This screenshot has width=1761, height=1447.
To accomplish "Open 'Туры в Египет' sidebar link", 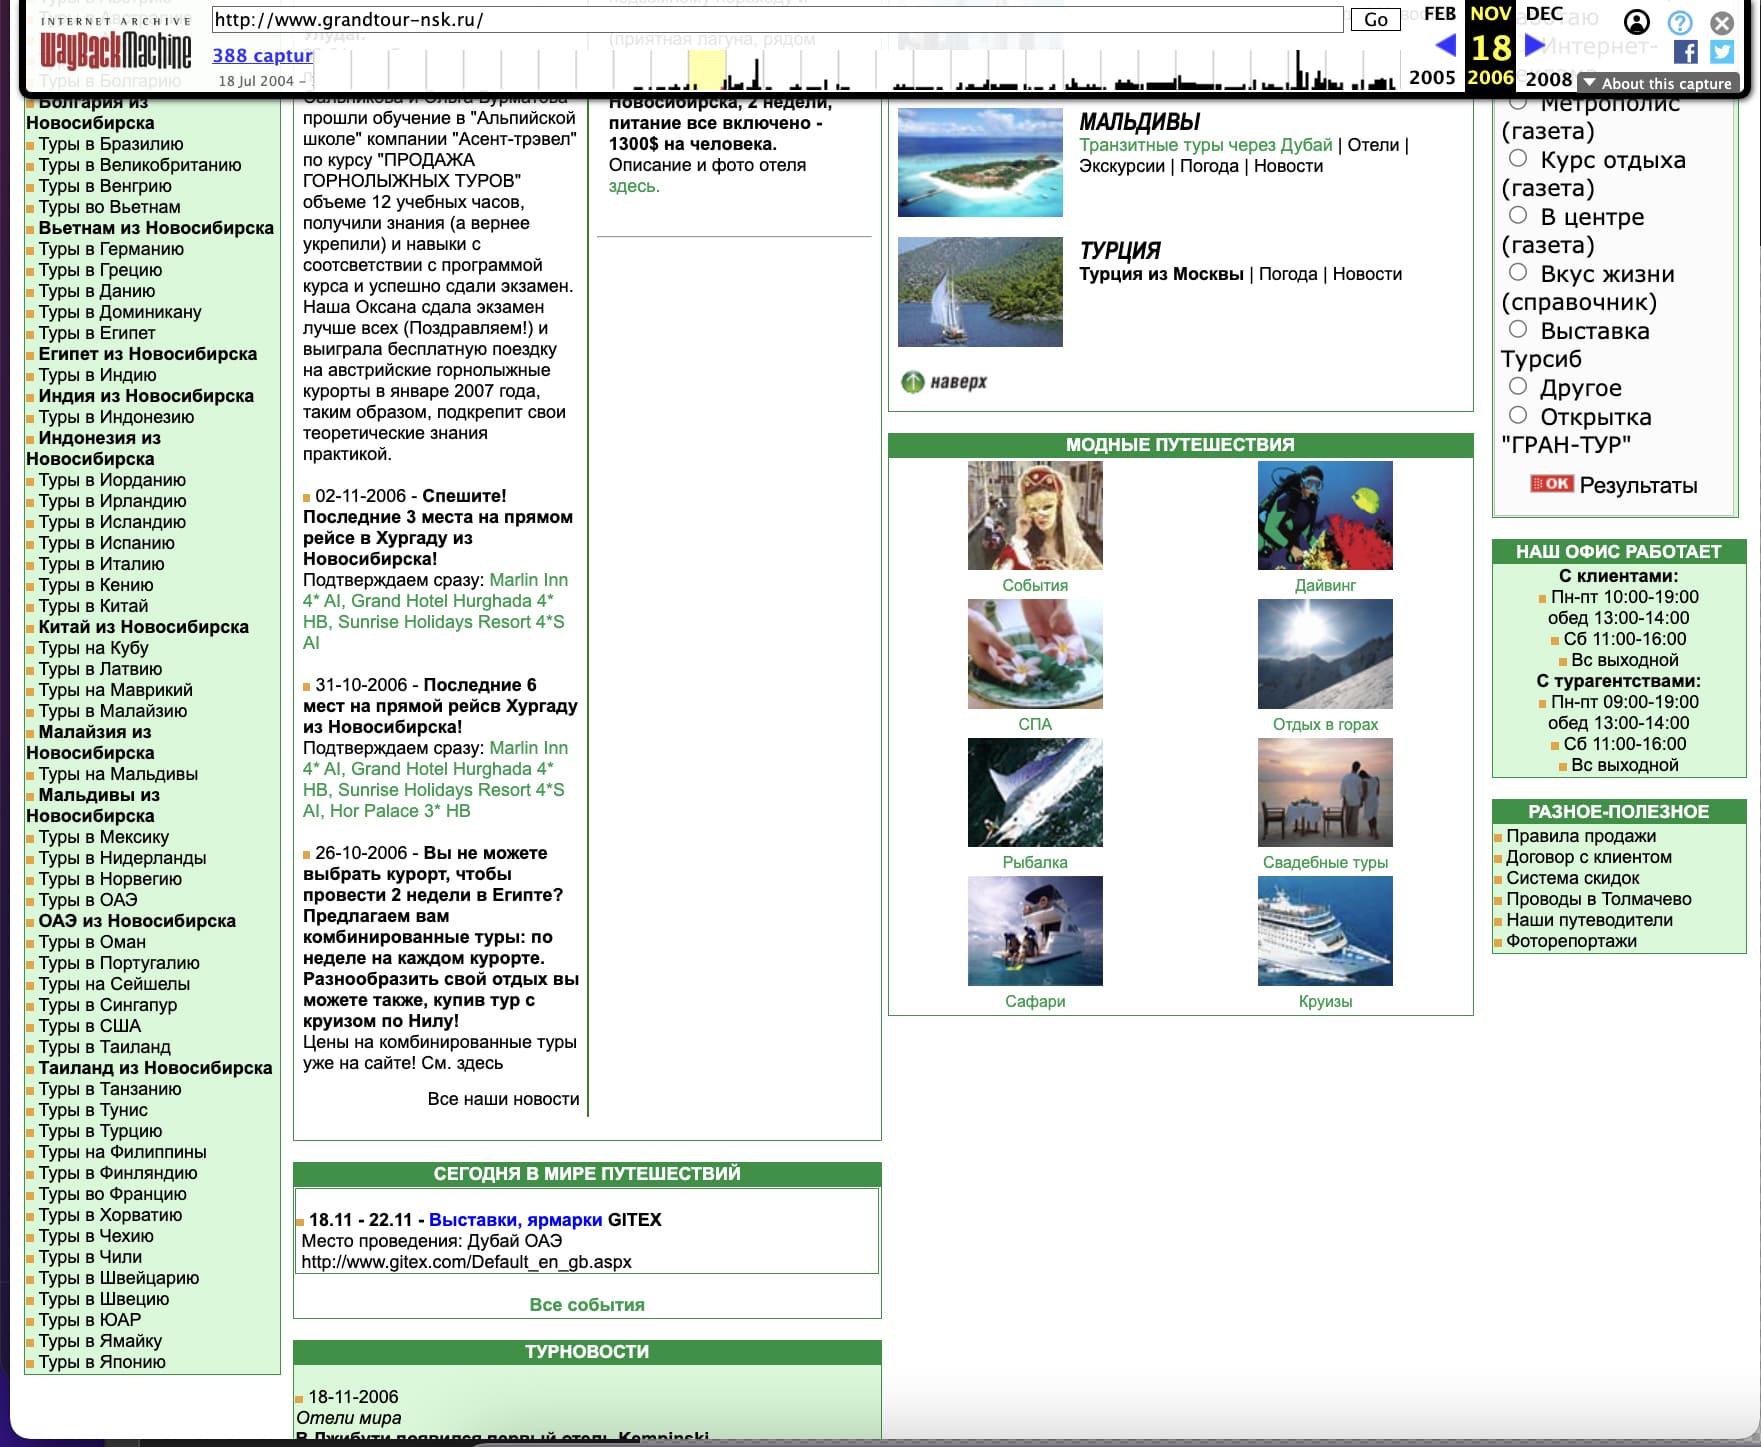I will coord(97,333).
